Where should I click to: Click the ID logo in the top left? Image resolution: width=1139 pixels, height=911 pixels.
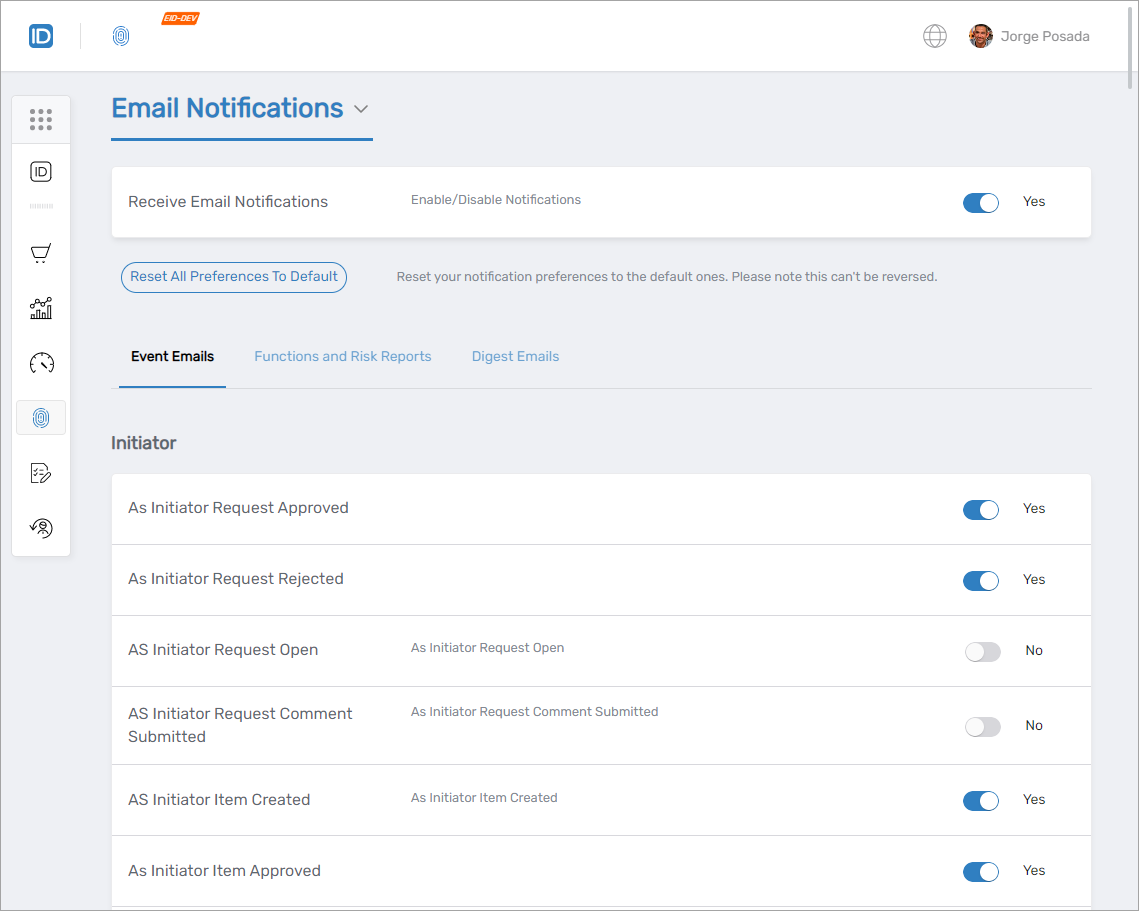pos(40,35)
